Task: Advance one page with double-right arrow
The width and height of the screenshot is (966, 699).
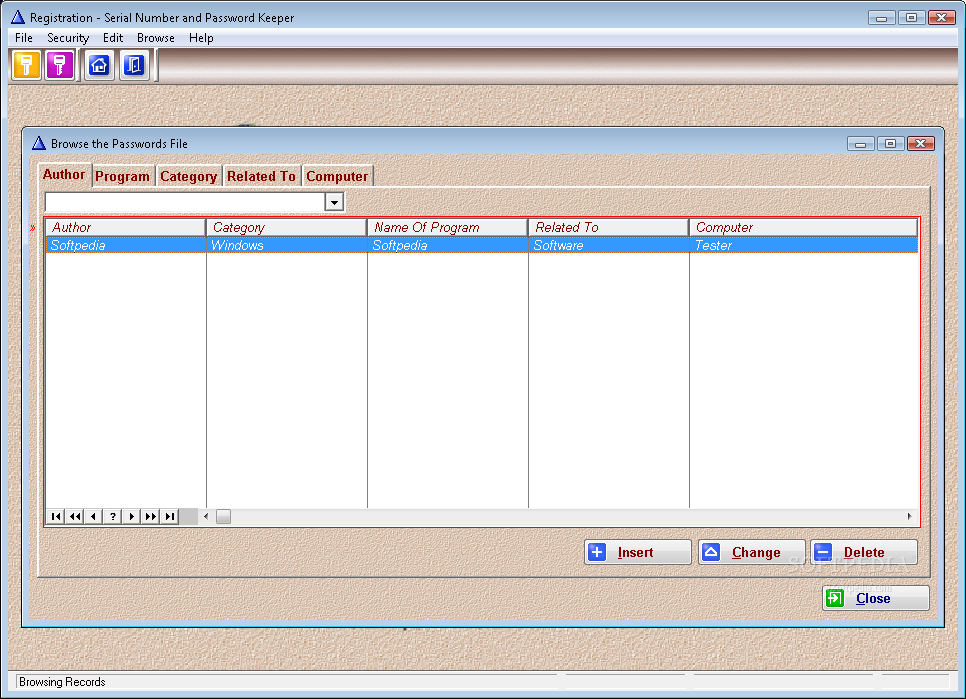Action: (x=150, y=517)
